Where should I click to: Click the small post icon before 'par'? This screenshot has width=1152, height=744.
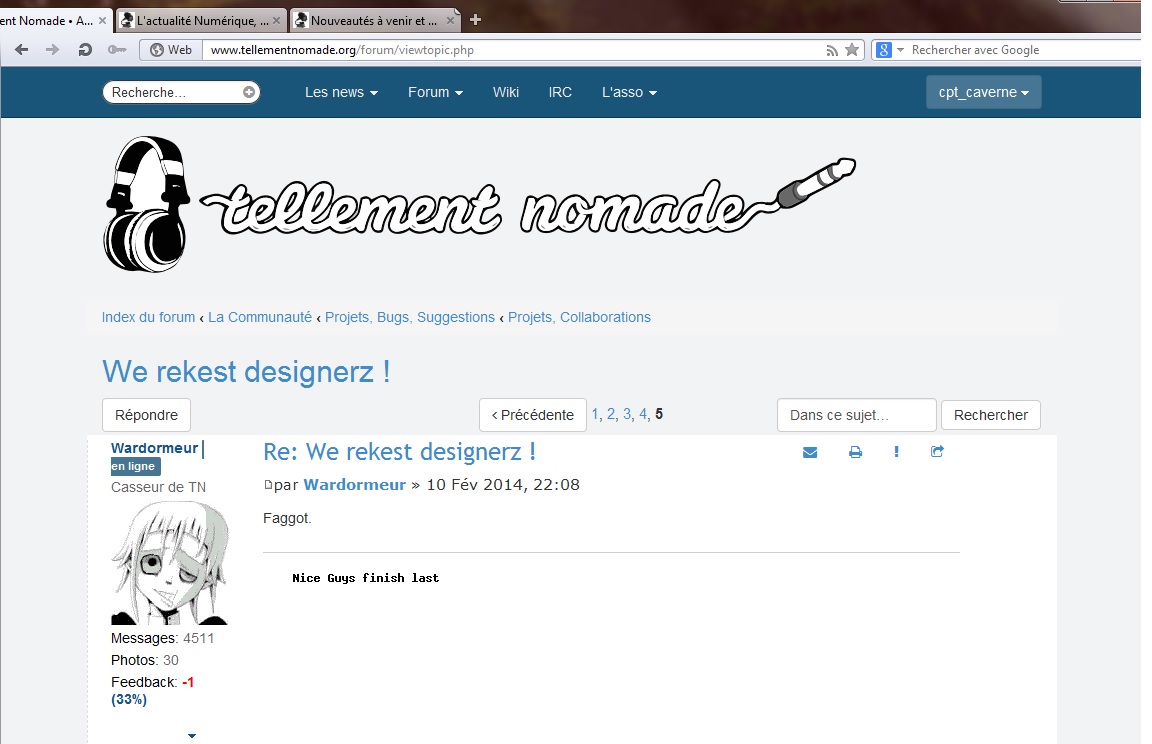(267, 485)
